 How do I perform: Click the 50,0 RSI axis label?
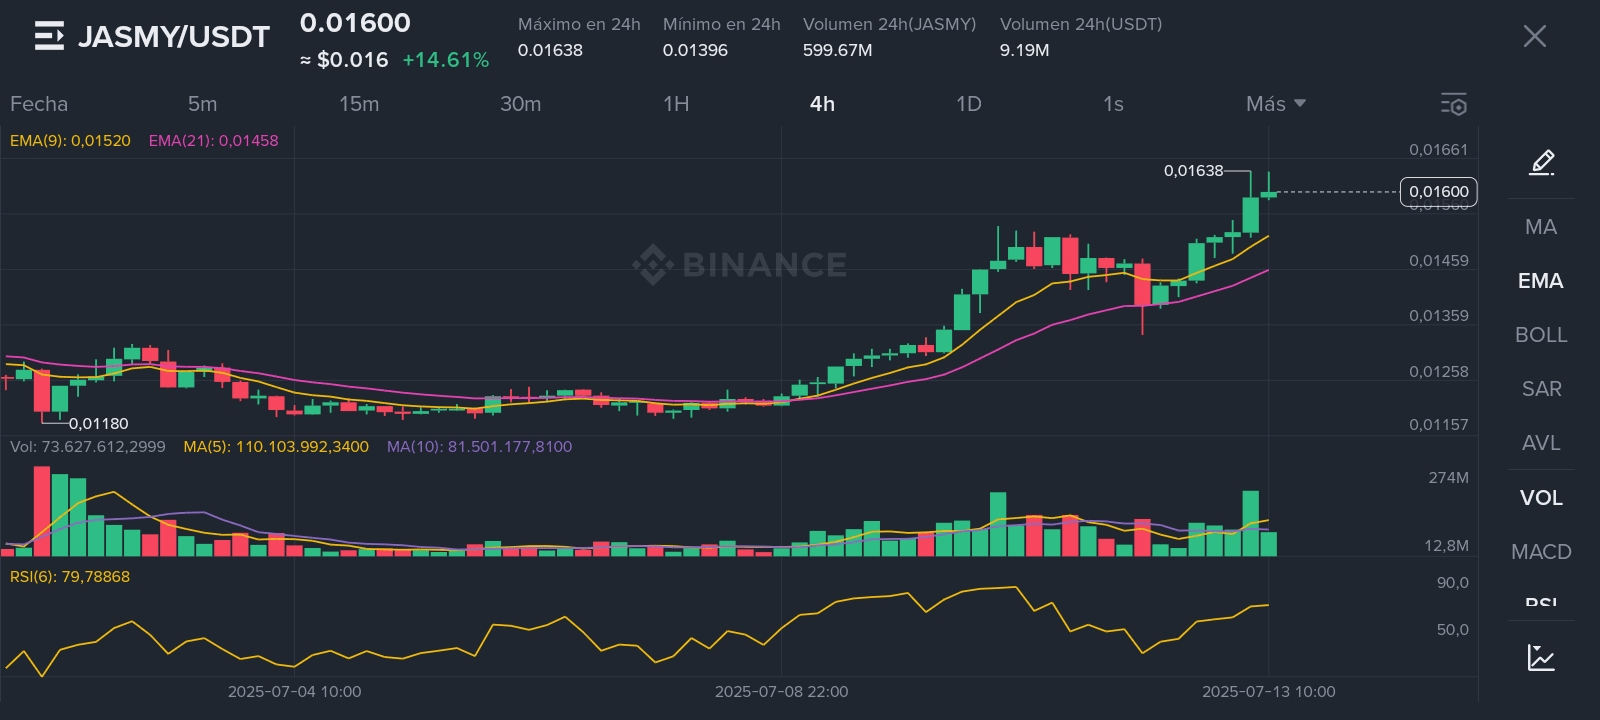coord(1453,630)
